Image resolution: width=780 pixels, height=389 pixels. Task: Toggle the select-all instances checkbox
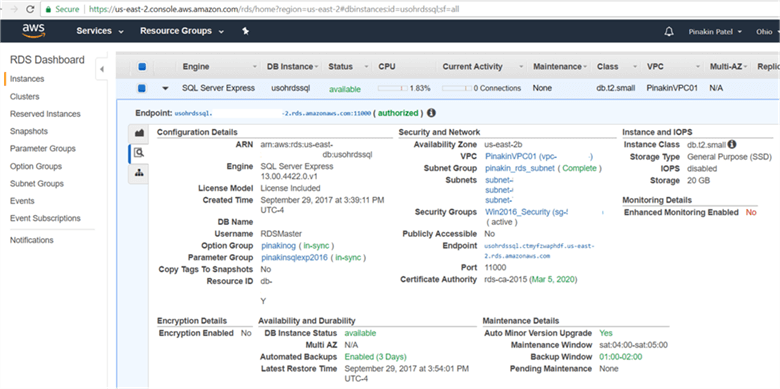click(x=142, y=66)
